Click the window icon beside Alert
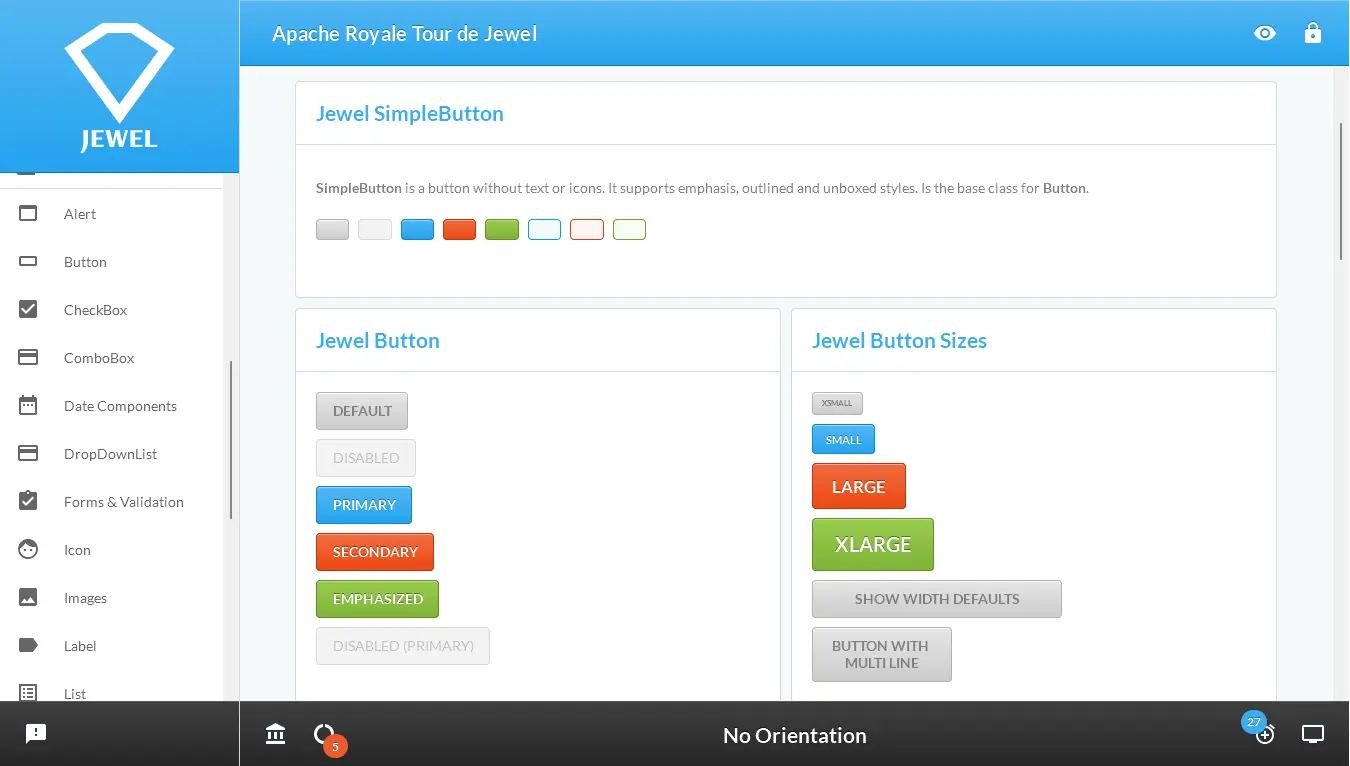 pyautogui.click(x=28, y=213)
